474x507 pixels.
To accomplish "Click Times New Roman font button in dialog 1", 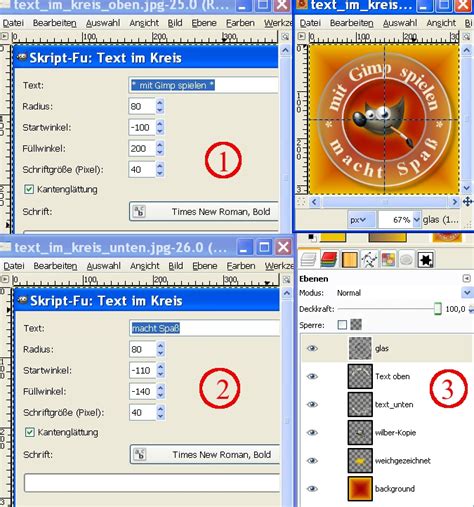I will [203, 211].
